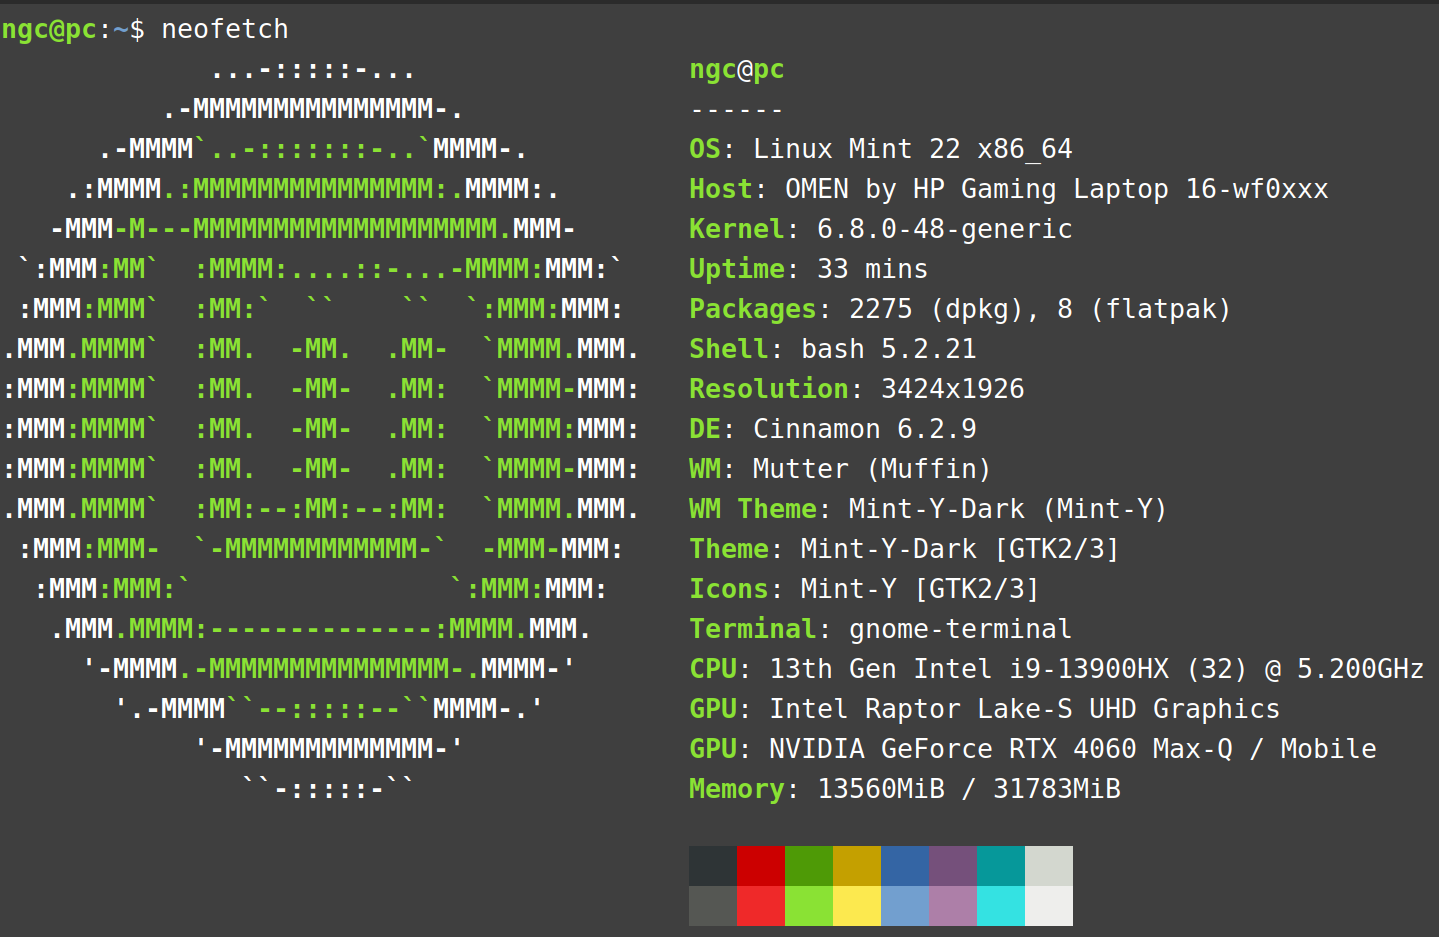Select the blue swatch in the top row
This screenshot has width=1439, height=937.
(x=905, y=865)
